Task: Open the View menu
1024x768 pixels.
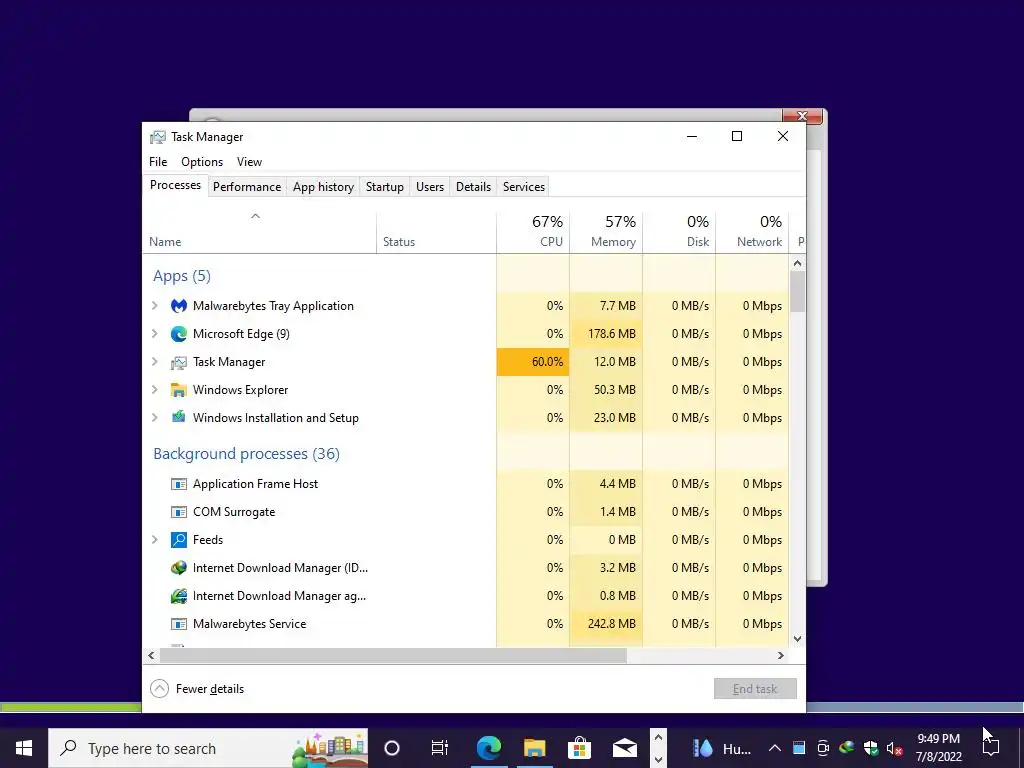Action: (249, 162)
